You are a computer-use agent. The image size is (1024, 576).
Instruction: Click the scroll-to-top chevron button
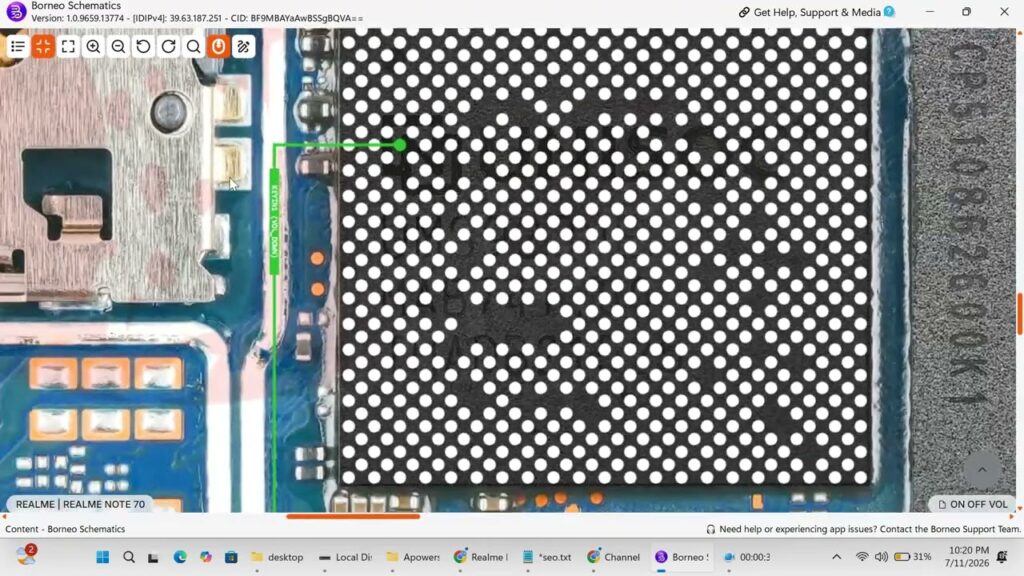tap(982, 469)
